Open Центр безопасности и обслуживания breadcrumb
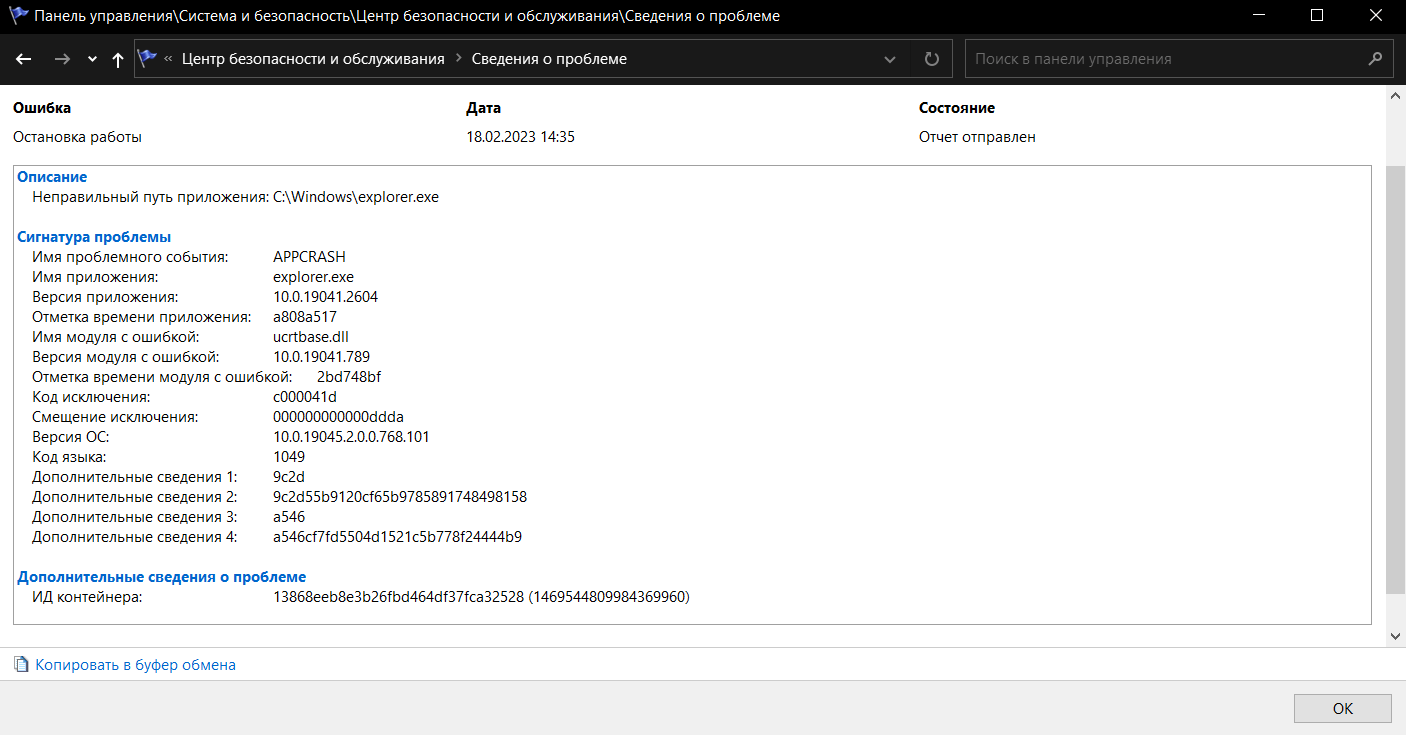The height and width of the screenshot is (735, 1406). click(313, 59)
